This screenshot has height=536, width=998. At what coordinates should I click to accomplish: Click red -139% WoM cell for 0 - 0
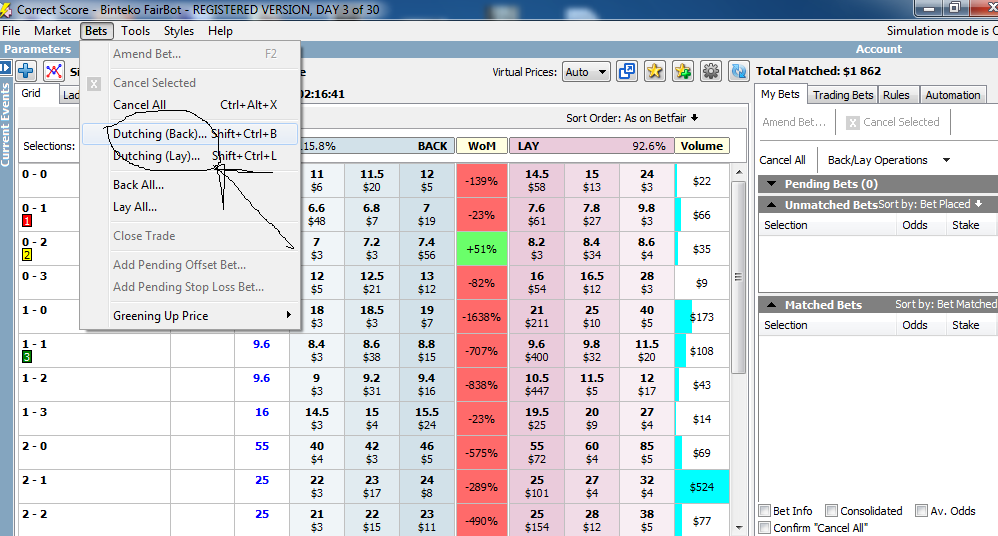tap(482, 181)
